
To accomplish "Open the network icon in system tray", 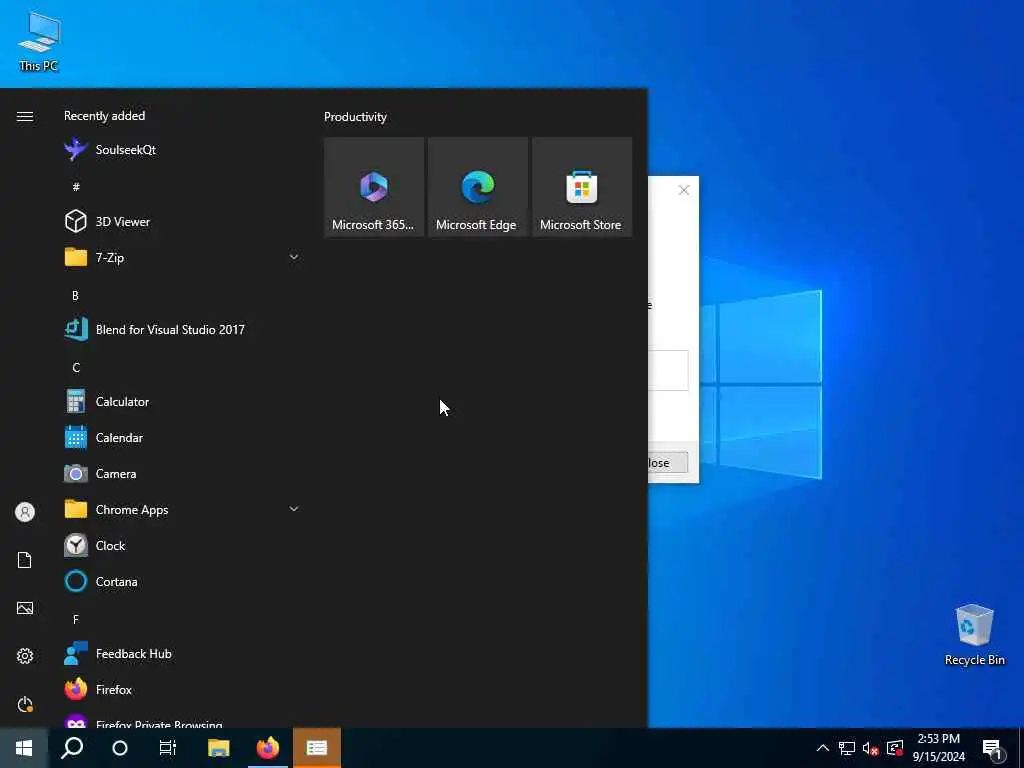I will 847,748.
